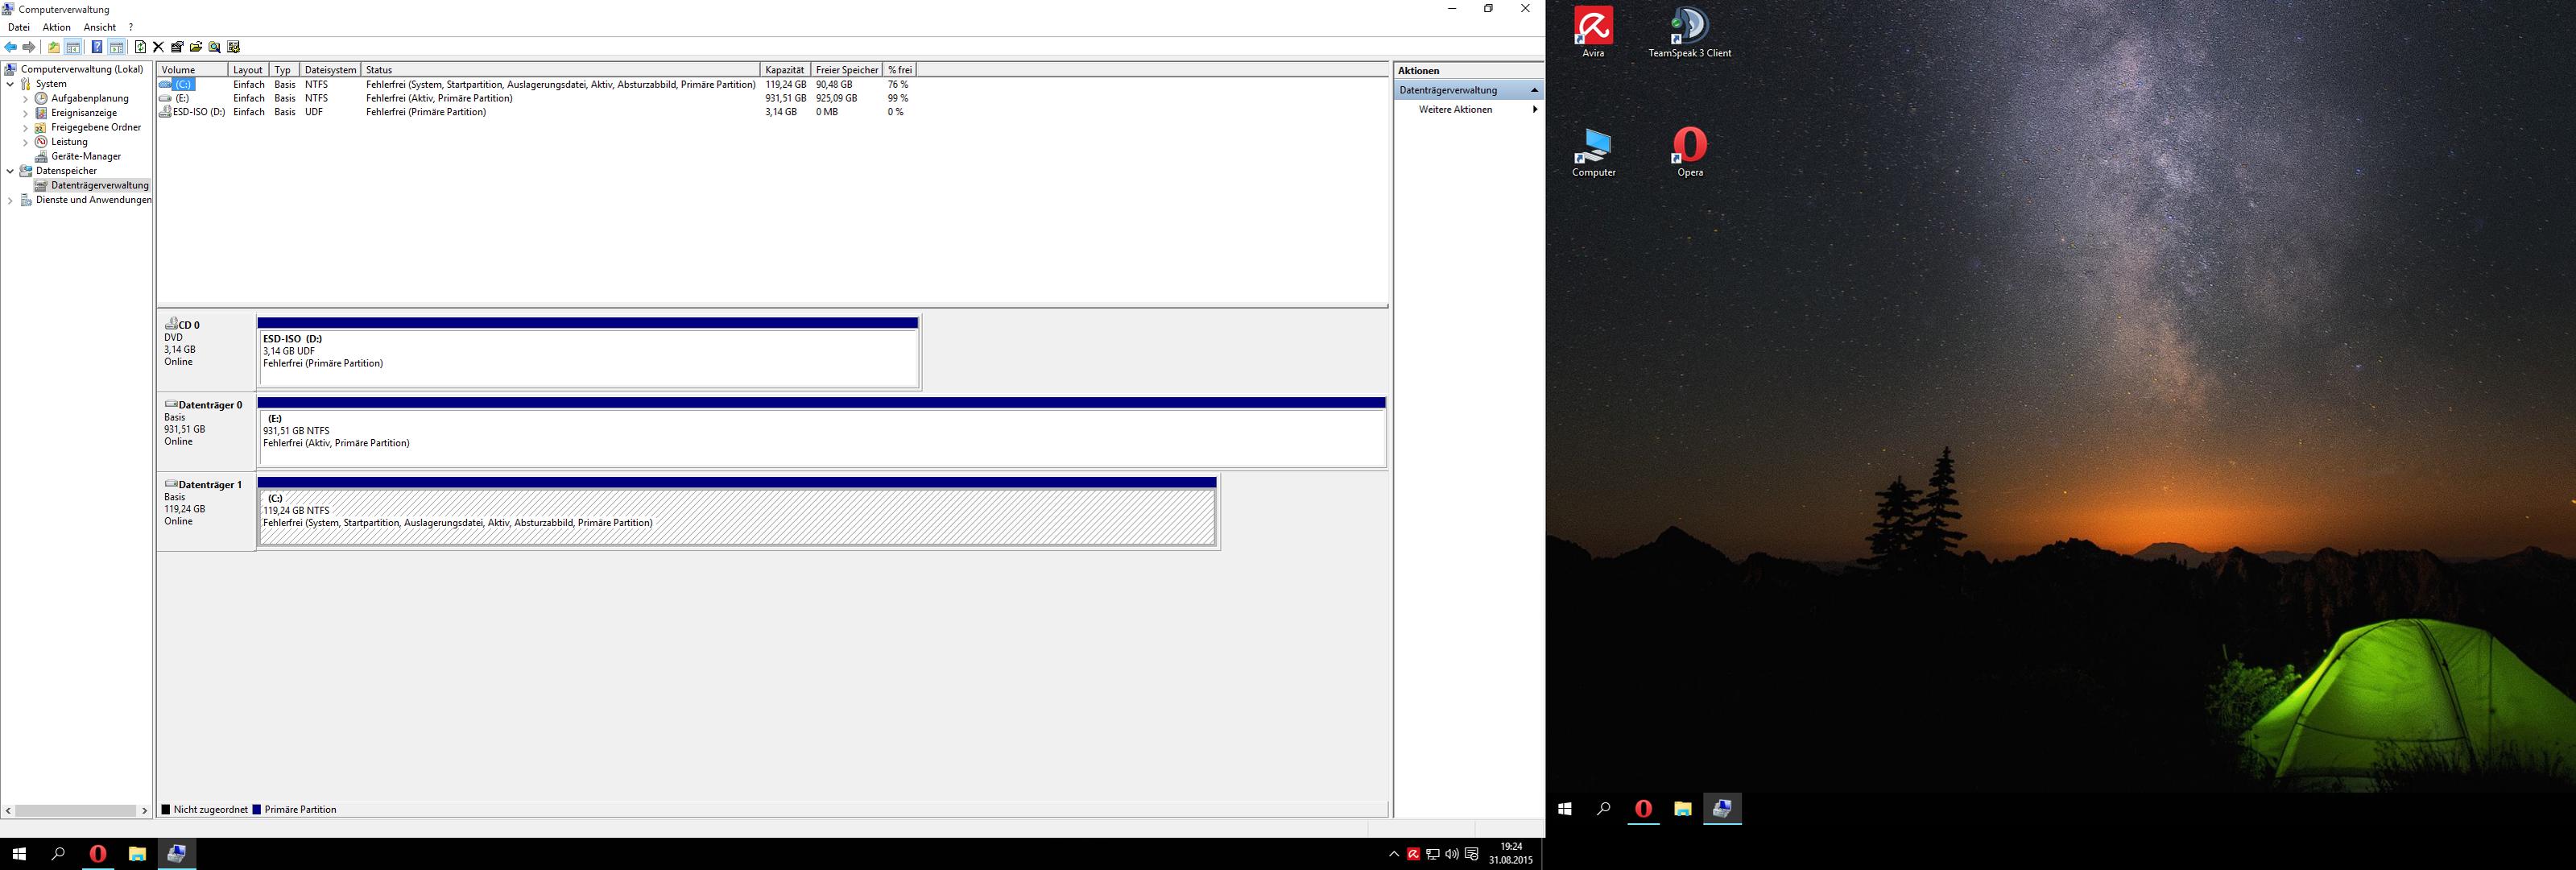The image size is (2576, 870).
Task: Click the magnifier search toolbar icon
Action: [214, 47]
